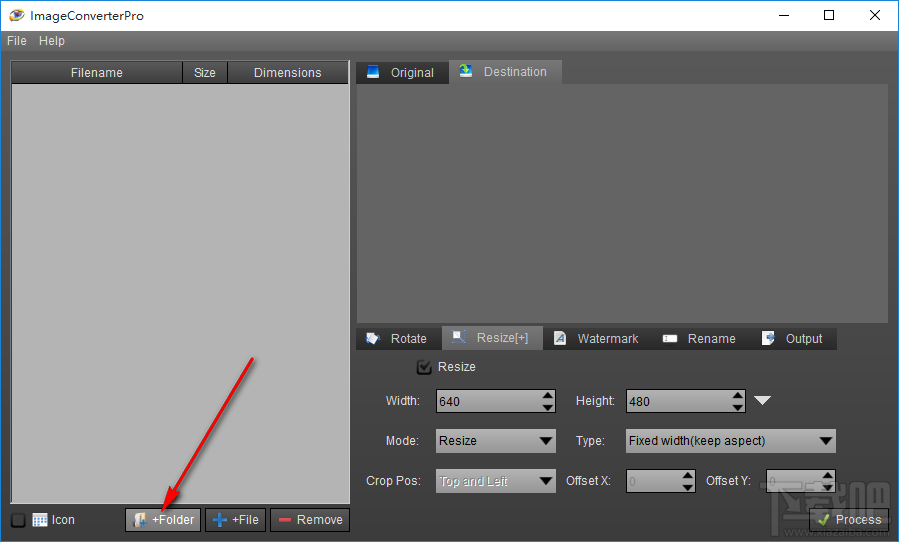
Task: Click the Remove button
Action: click(x=310, y=520)
